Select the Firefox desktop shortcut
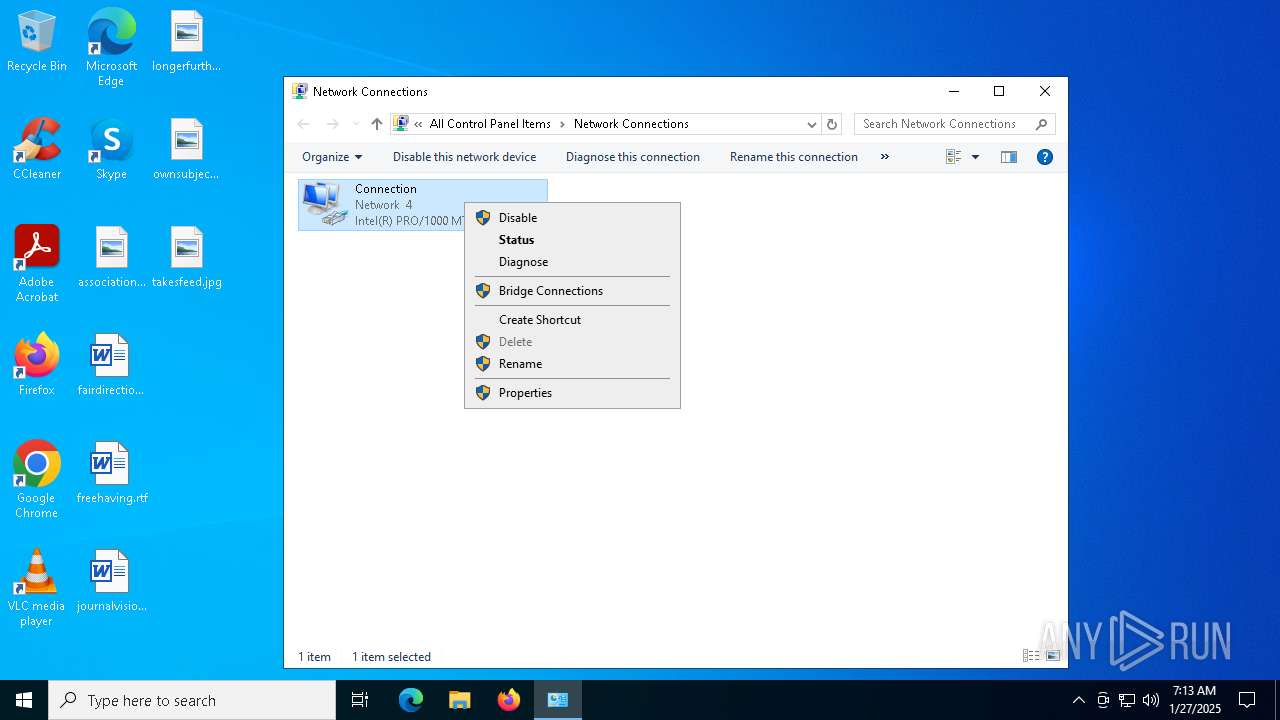Screen dimensions: 1280x720 pyautogui.click(x=37, y=365)
